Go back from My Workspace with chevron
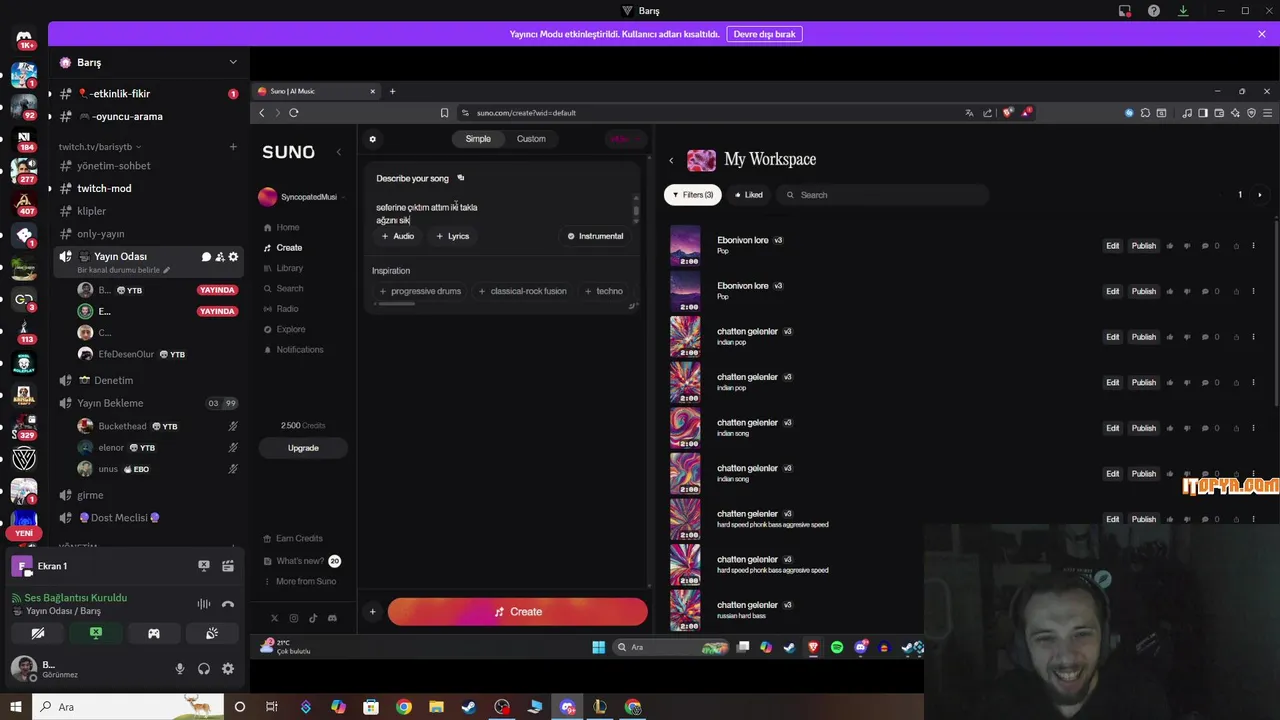The image size is (1280, 720). coord(671,160)
